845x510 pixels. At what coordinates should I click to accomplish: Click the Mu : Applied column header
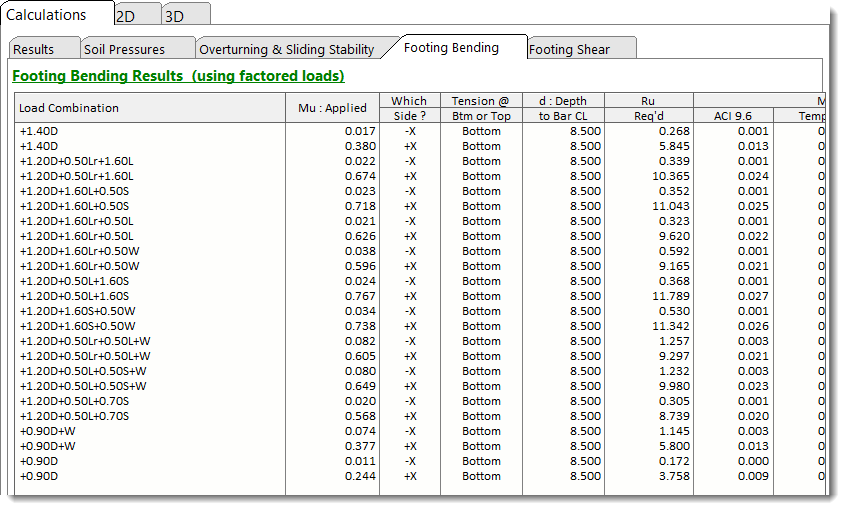[333, 108]
